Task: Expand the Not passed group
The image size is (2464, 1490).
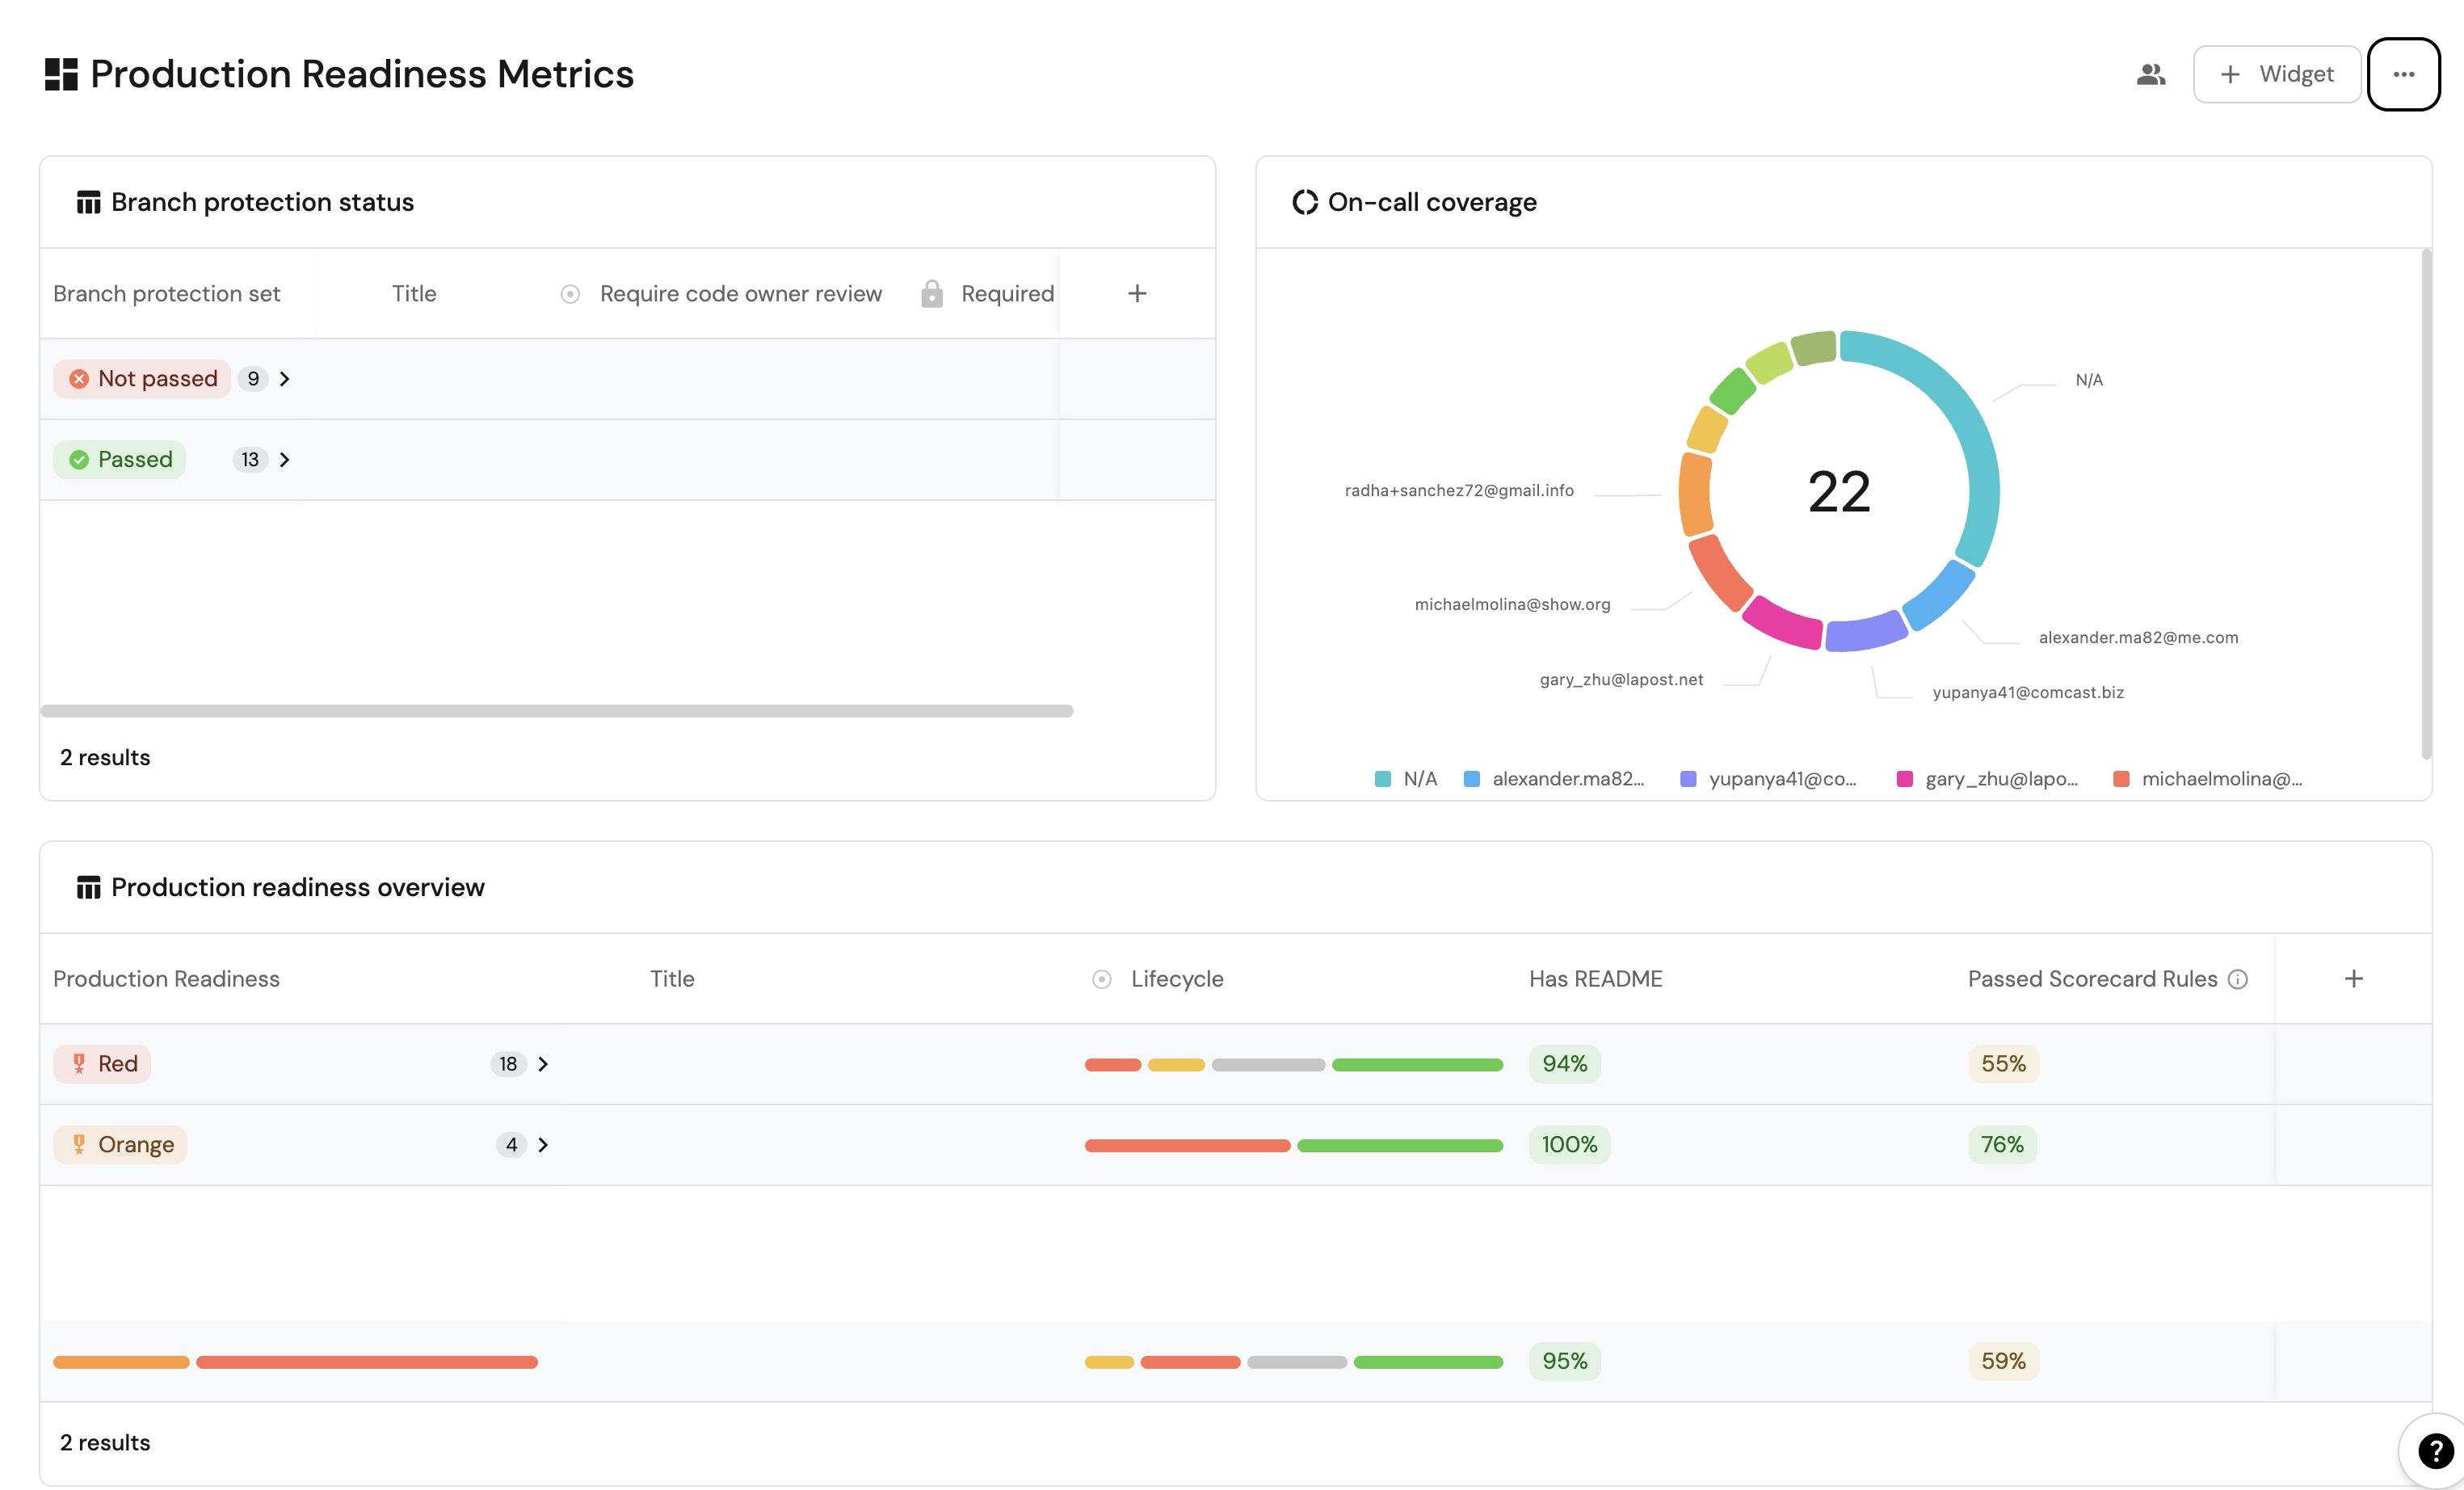Action: pos(285,379)
